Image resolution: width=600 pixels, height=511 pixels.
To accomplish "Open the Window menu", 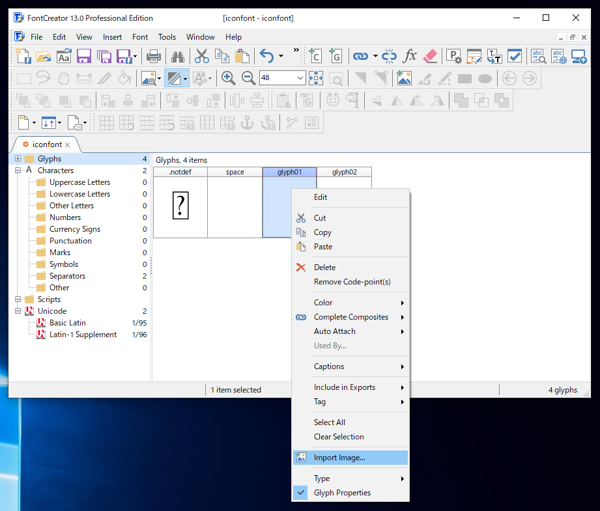I will tap(200, 37).
